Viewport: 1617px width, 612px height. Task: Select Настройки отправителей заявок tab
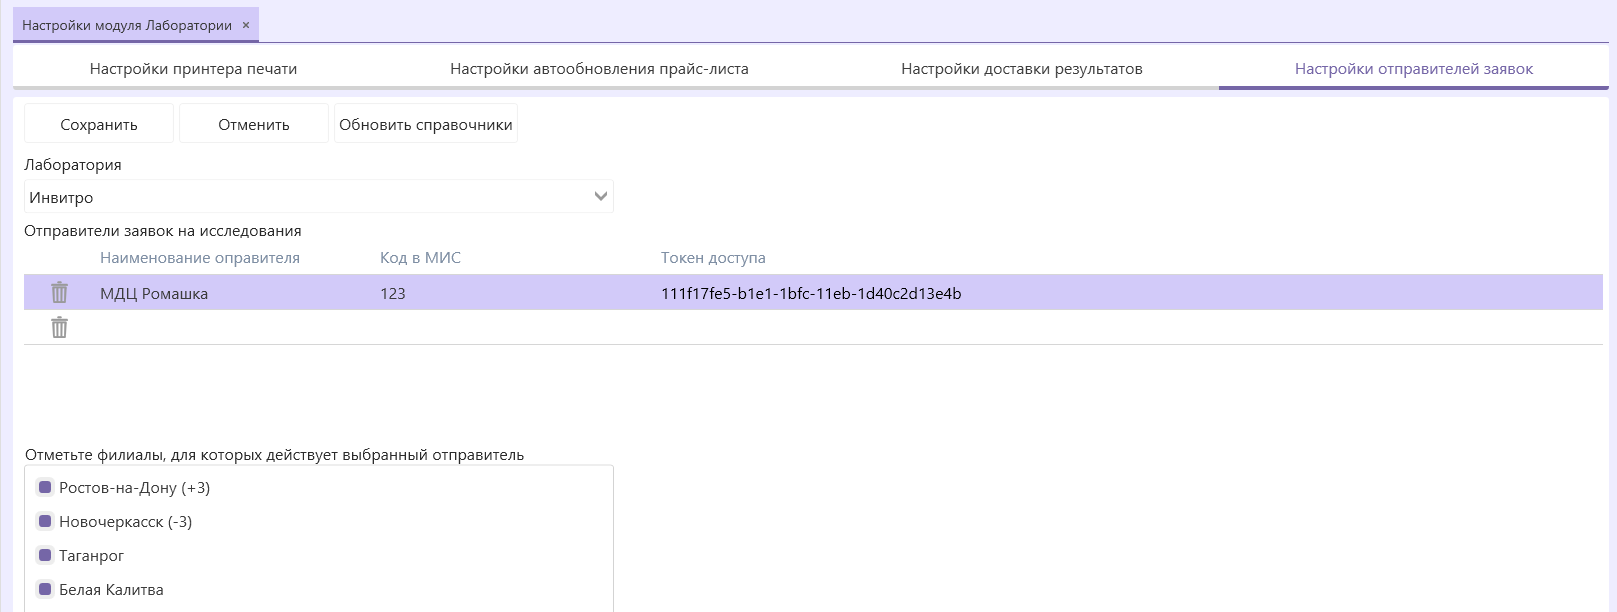pyautogui.click(x=1413, y=69)
